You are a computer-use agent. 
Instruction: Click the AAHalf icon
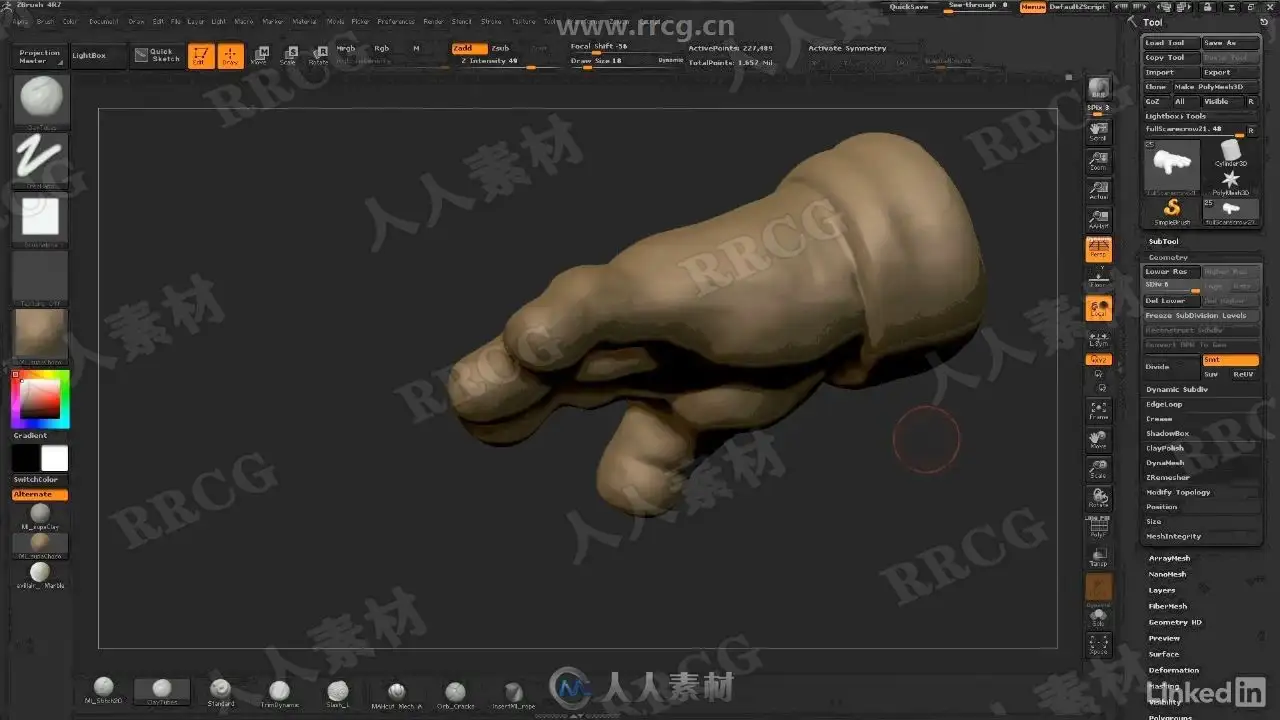click(x=1099, y=220)
